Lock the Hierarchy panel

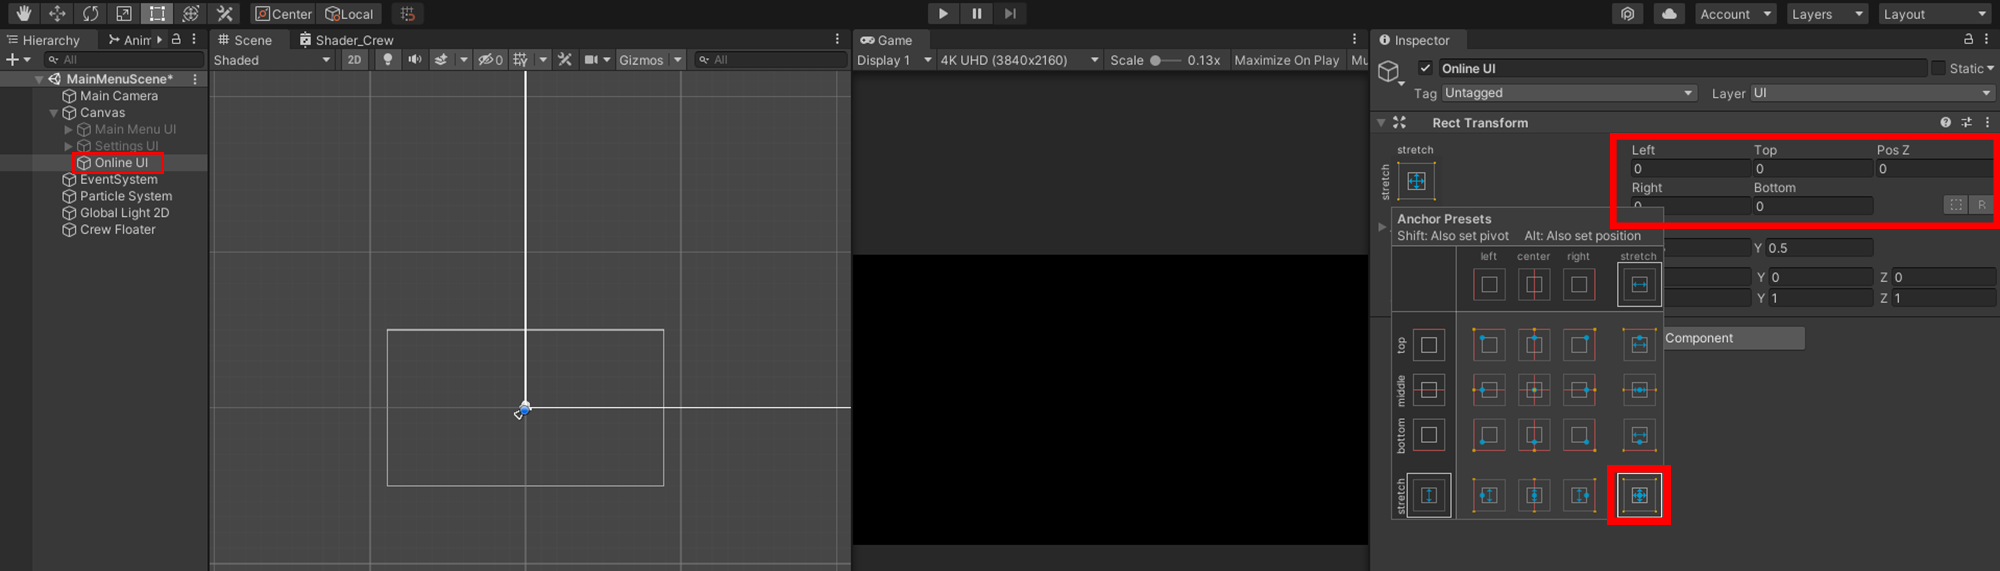176,39
